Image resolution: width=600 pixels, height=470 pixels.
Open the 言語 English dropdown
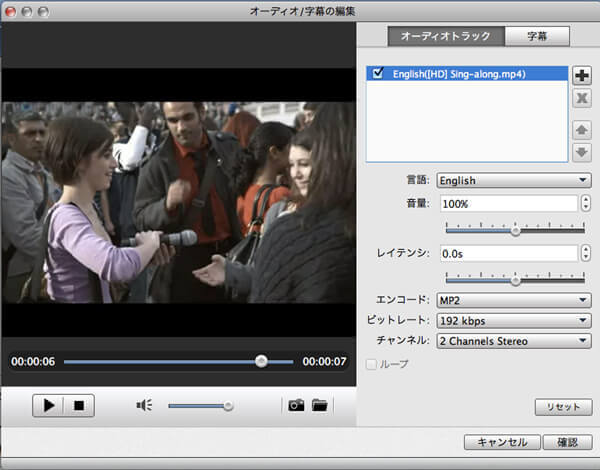pyautogui.click(x=514, y=181)
